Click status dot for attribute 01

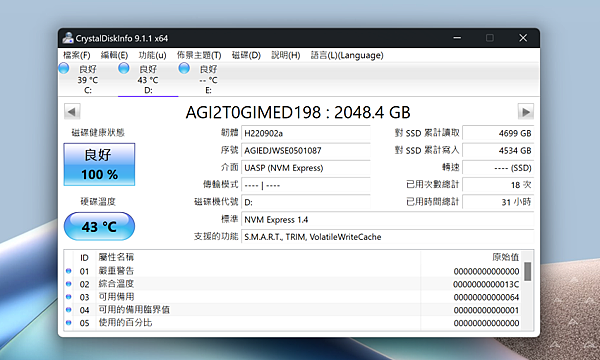tap(68, 271)
